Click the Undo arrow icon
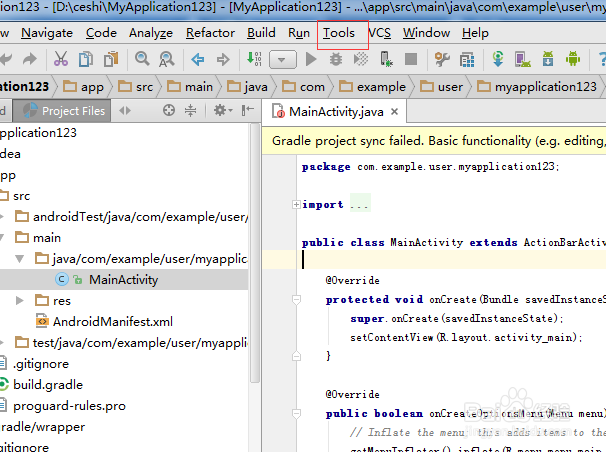The height and width of the screenshot is (452, 606). (x=5, y=59)
